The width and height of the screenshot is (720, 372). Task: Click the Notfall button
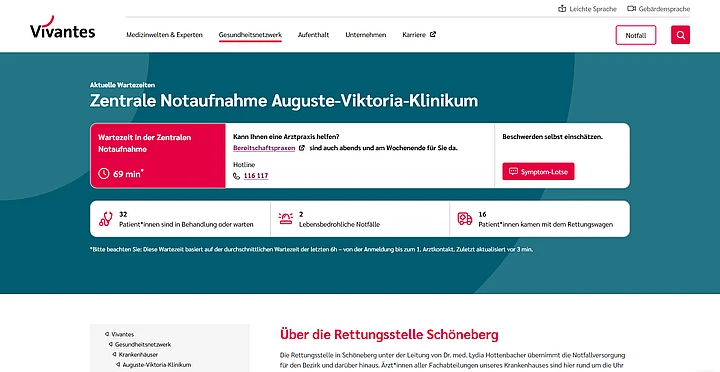(x=636, y=35)
